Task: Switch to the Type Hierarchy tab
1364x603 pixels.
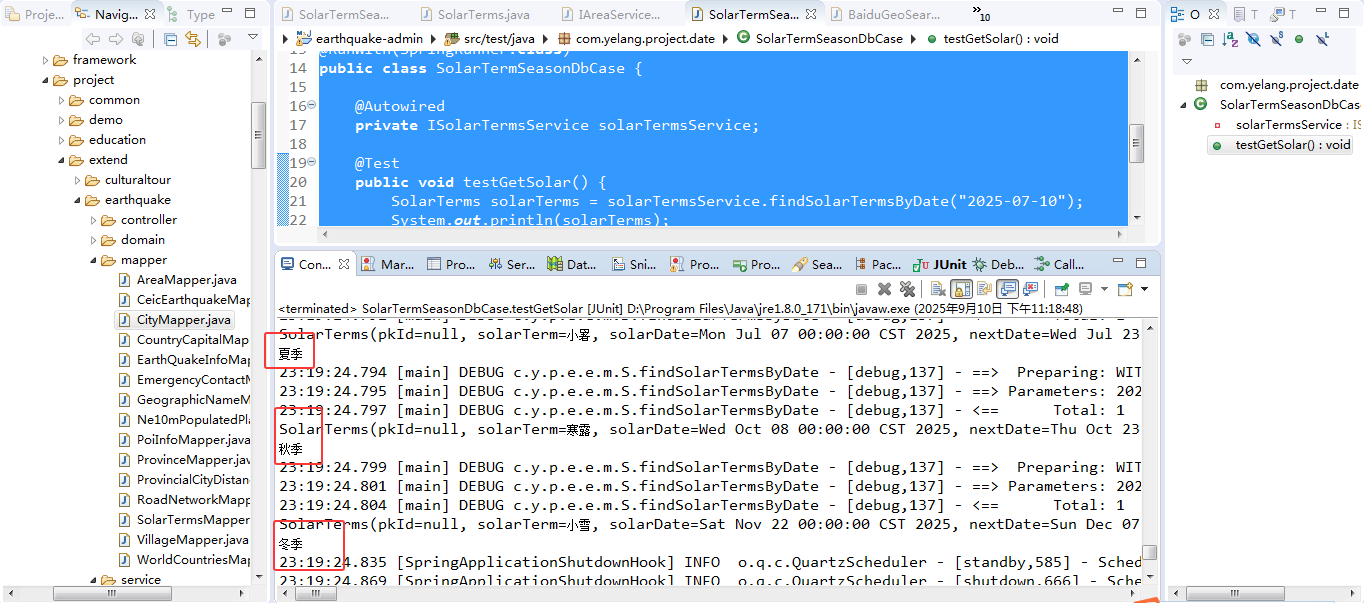Action: pos(192,14)
